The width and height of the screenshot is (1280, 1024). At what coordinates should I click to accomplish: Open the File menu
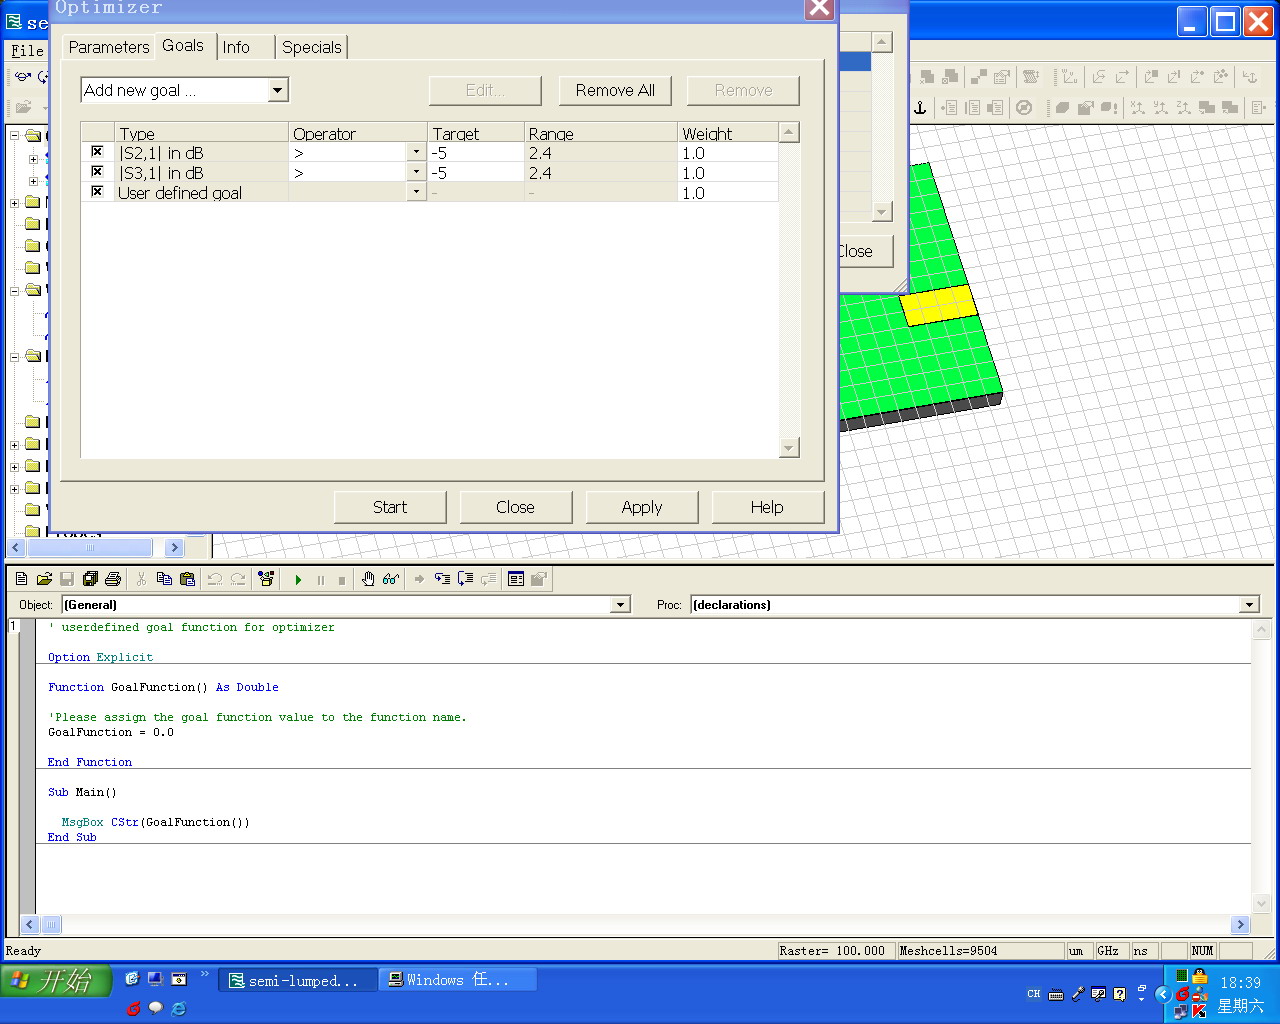click(x=27, y=51)
